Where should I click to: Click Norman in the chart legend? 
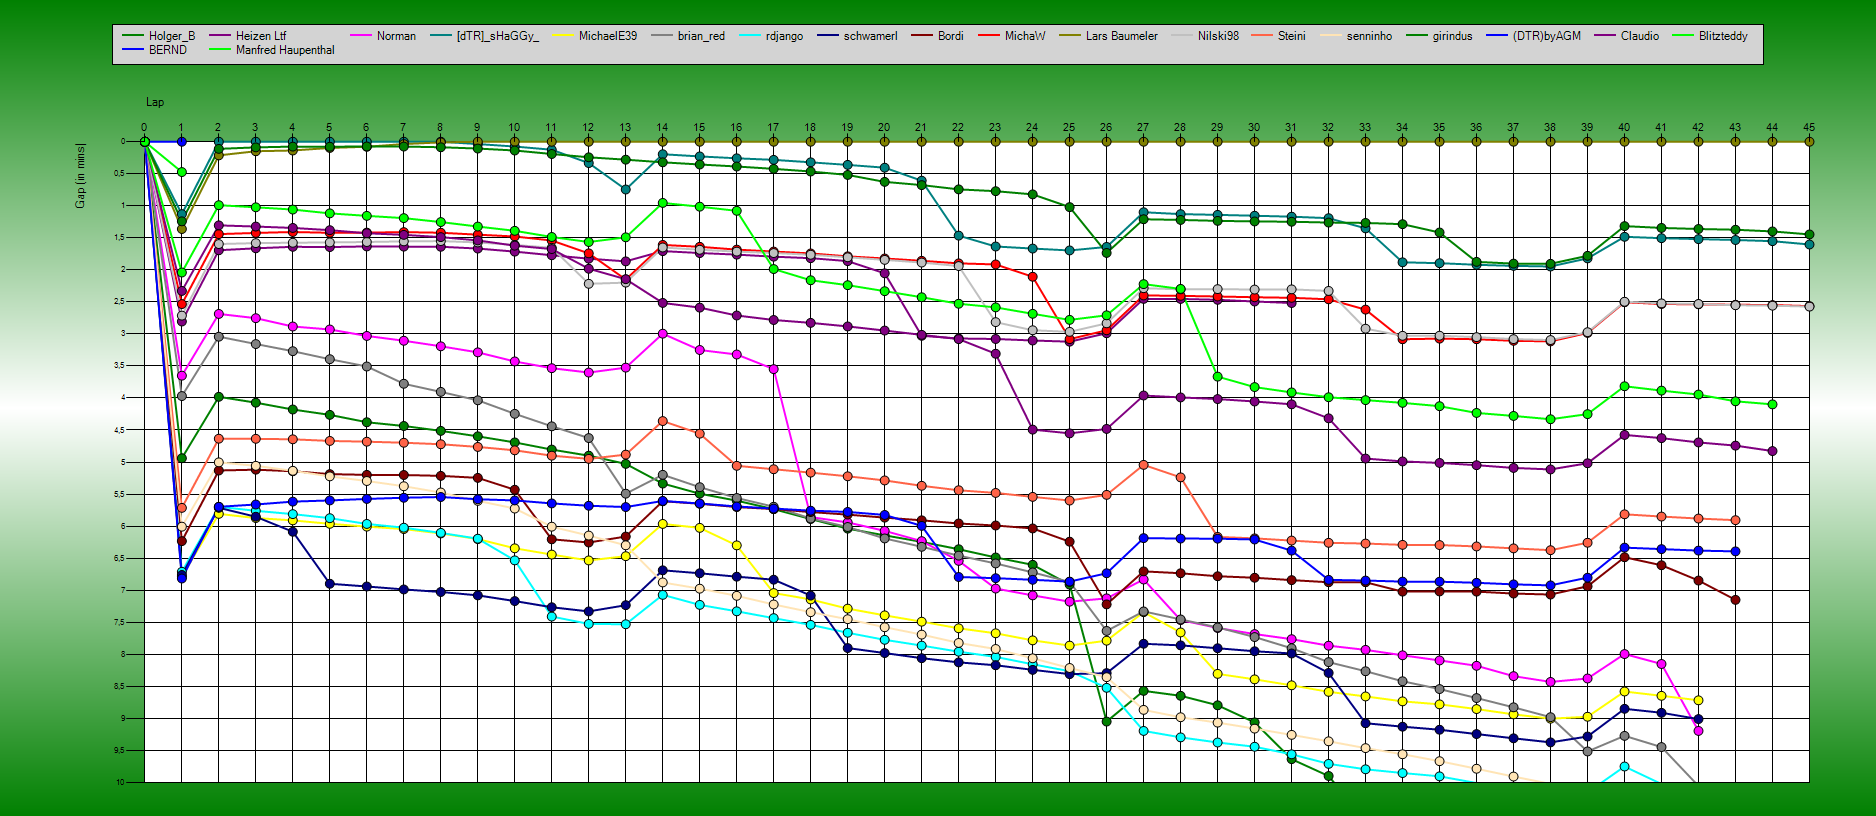(x=396, y=36)
